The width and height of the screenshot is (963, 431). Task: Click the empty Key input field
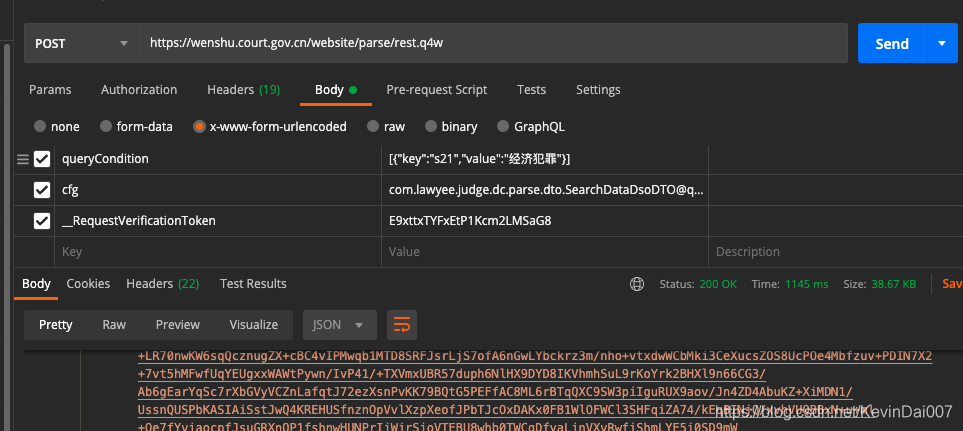click(x=218, y=252)
